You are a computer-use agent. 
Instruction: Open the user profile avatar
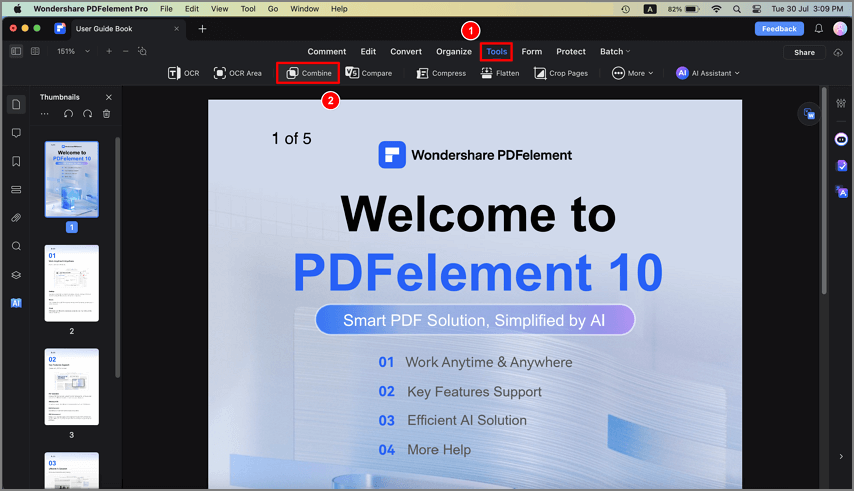pyautogui.click(x=840, y=29)
